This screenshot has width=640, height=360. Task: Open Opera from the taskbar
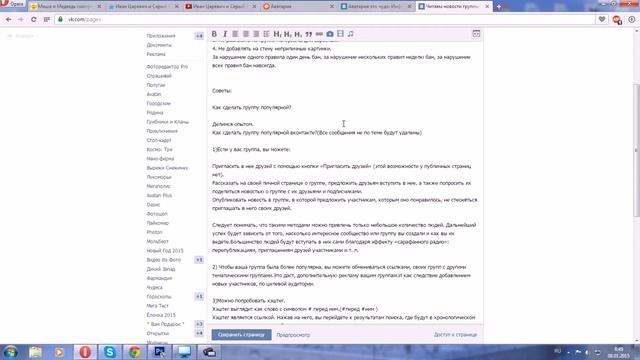[85, 352]
